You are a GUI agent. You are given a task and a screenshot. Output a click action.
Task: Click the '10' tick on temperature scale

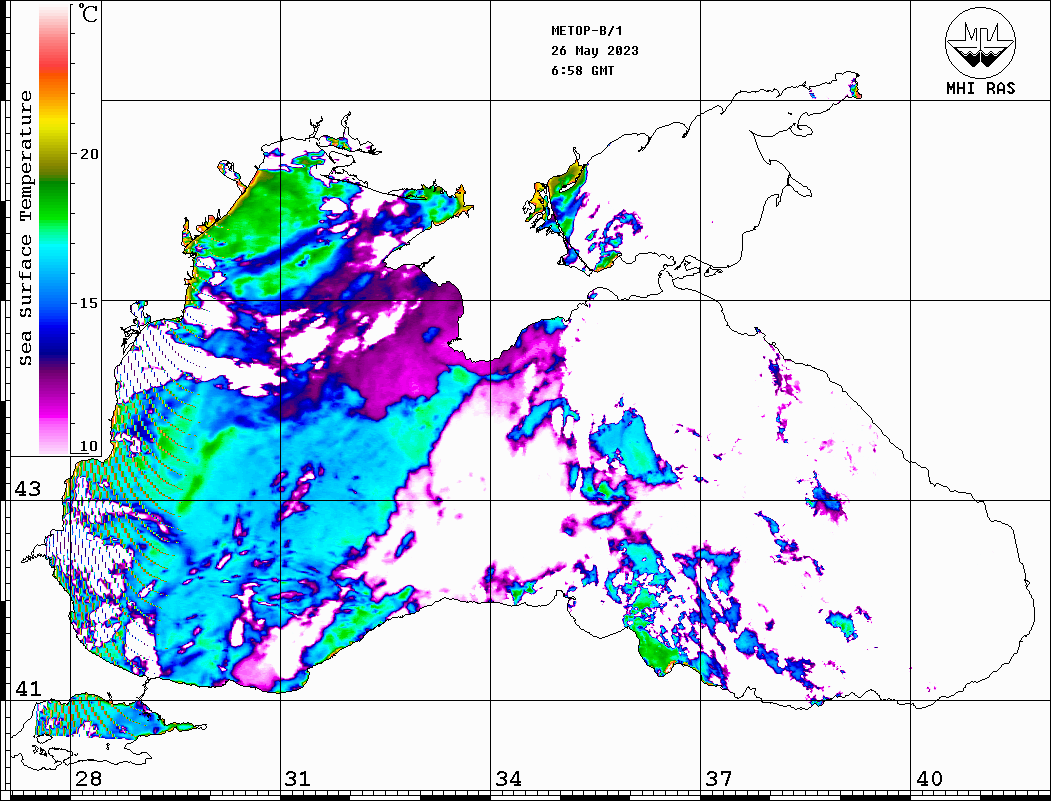pyautogui.click(x=88, y=446)
